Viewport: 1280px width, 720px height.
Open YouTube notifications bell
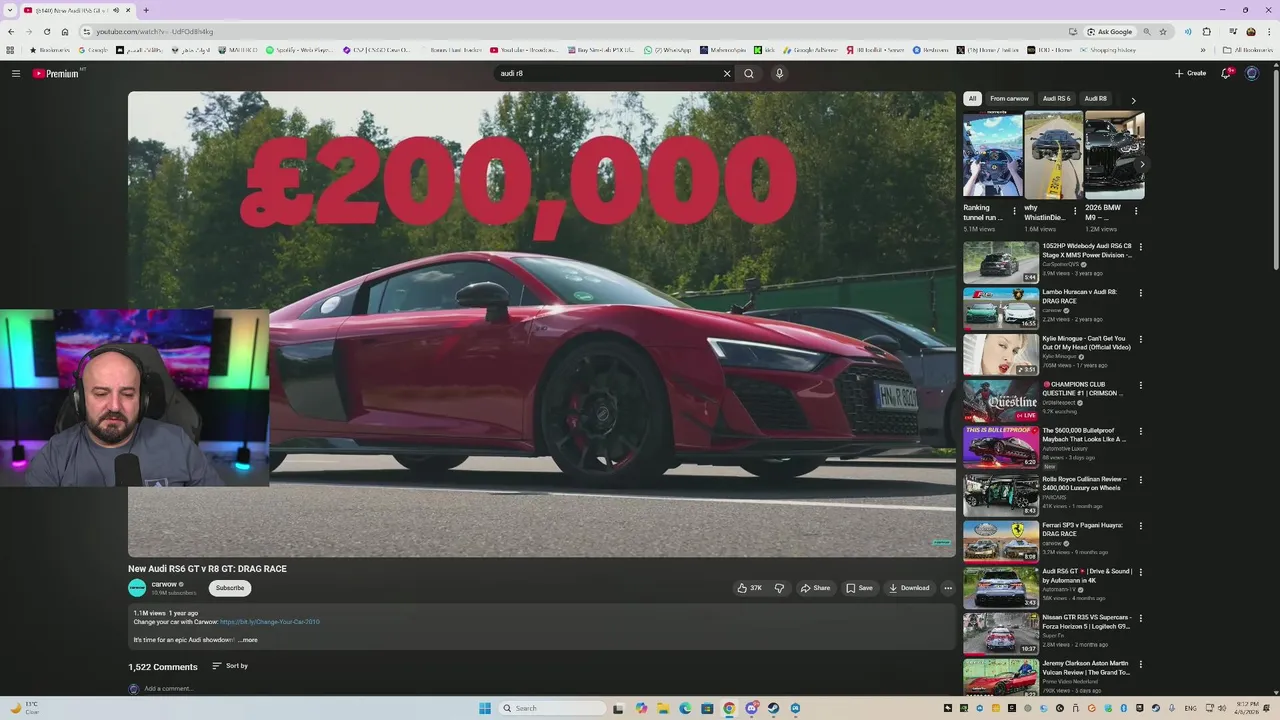point(1226,73)
